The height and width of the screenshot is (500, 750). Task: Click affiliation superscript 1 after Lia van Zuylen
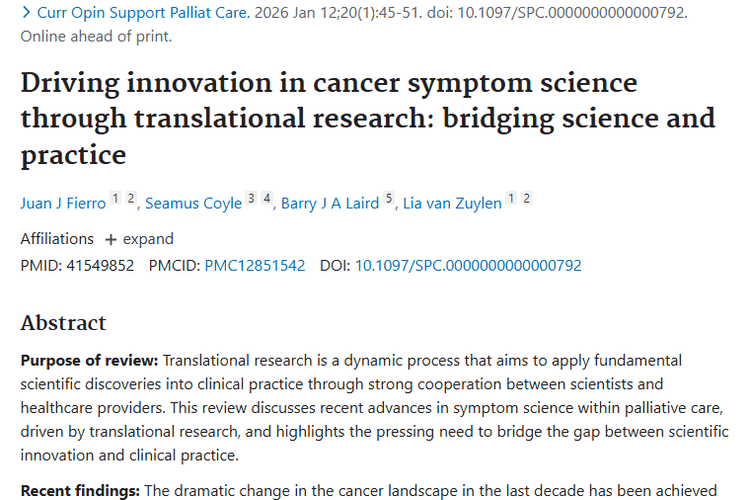point(510,198)
